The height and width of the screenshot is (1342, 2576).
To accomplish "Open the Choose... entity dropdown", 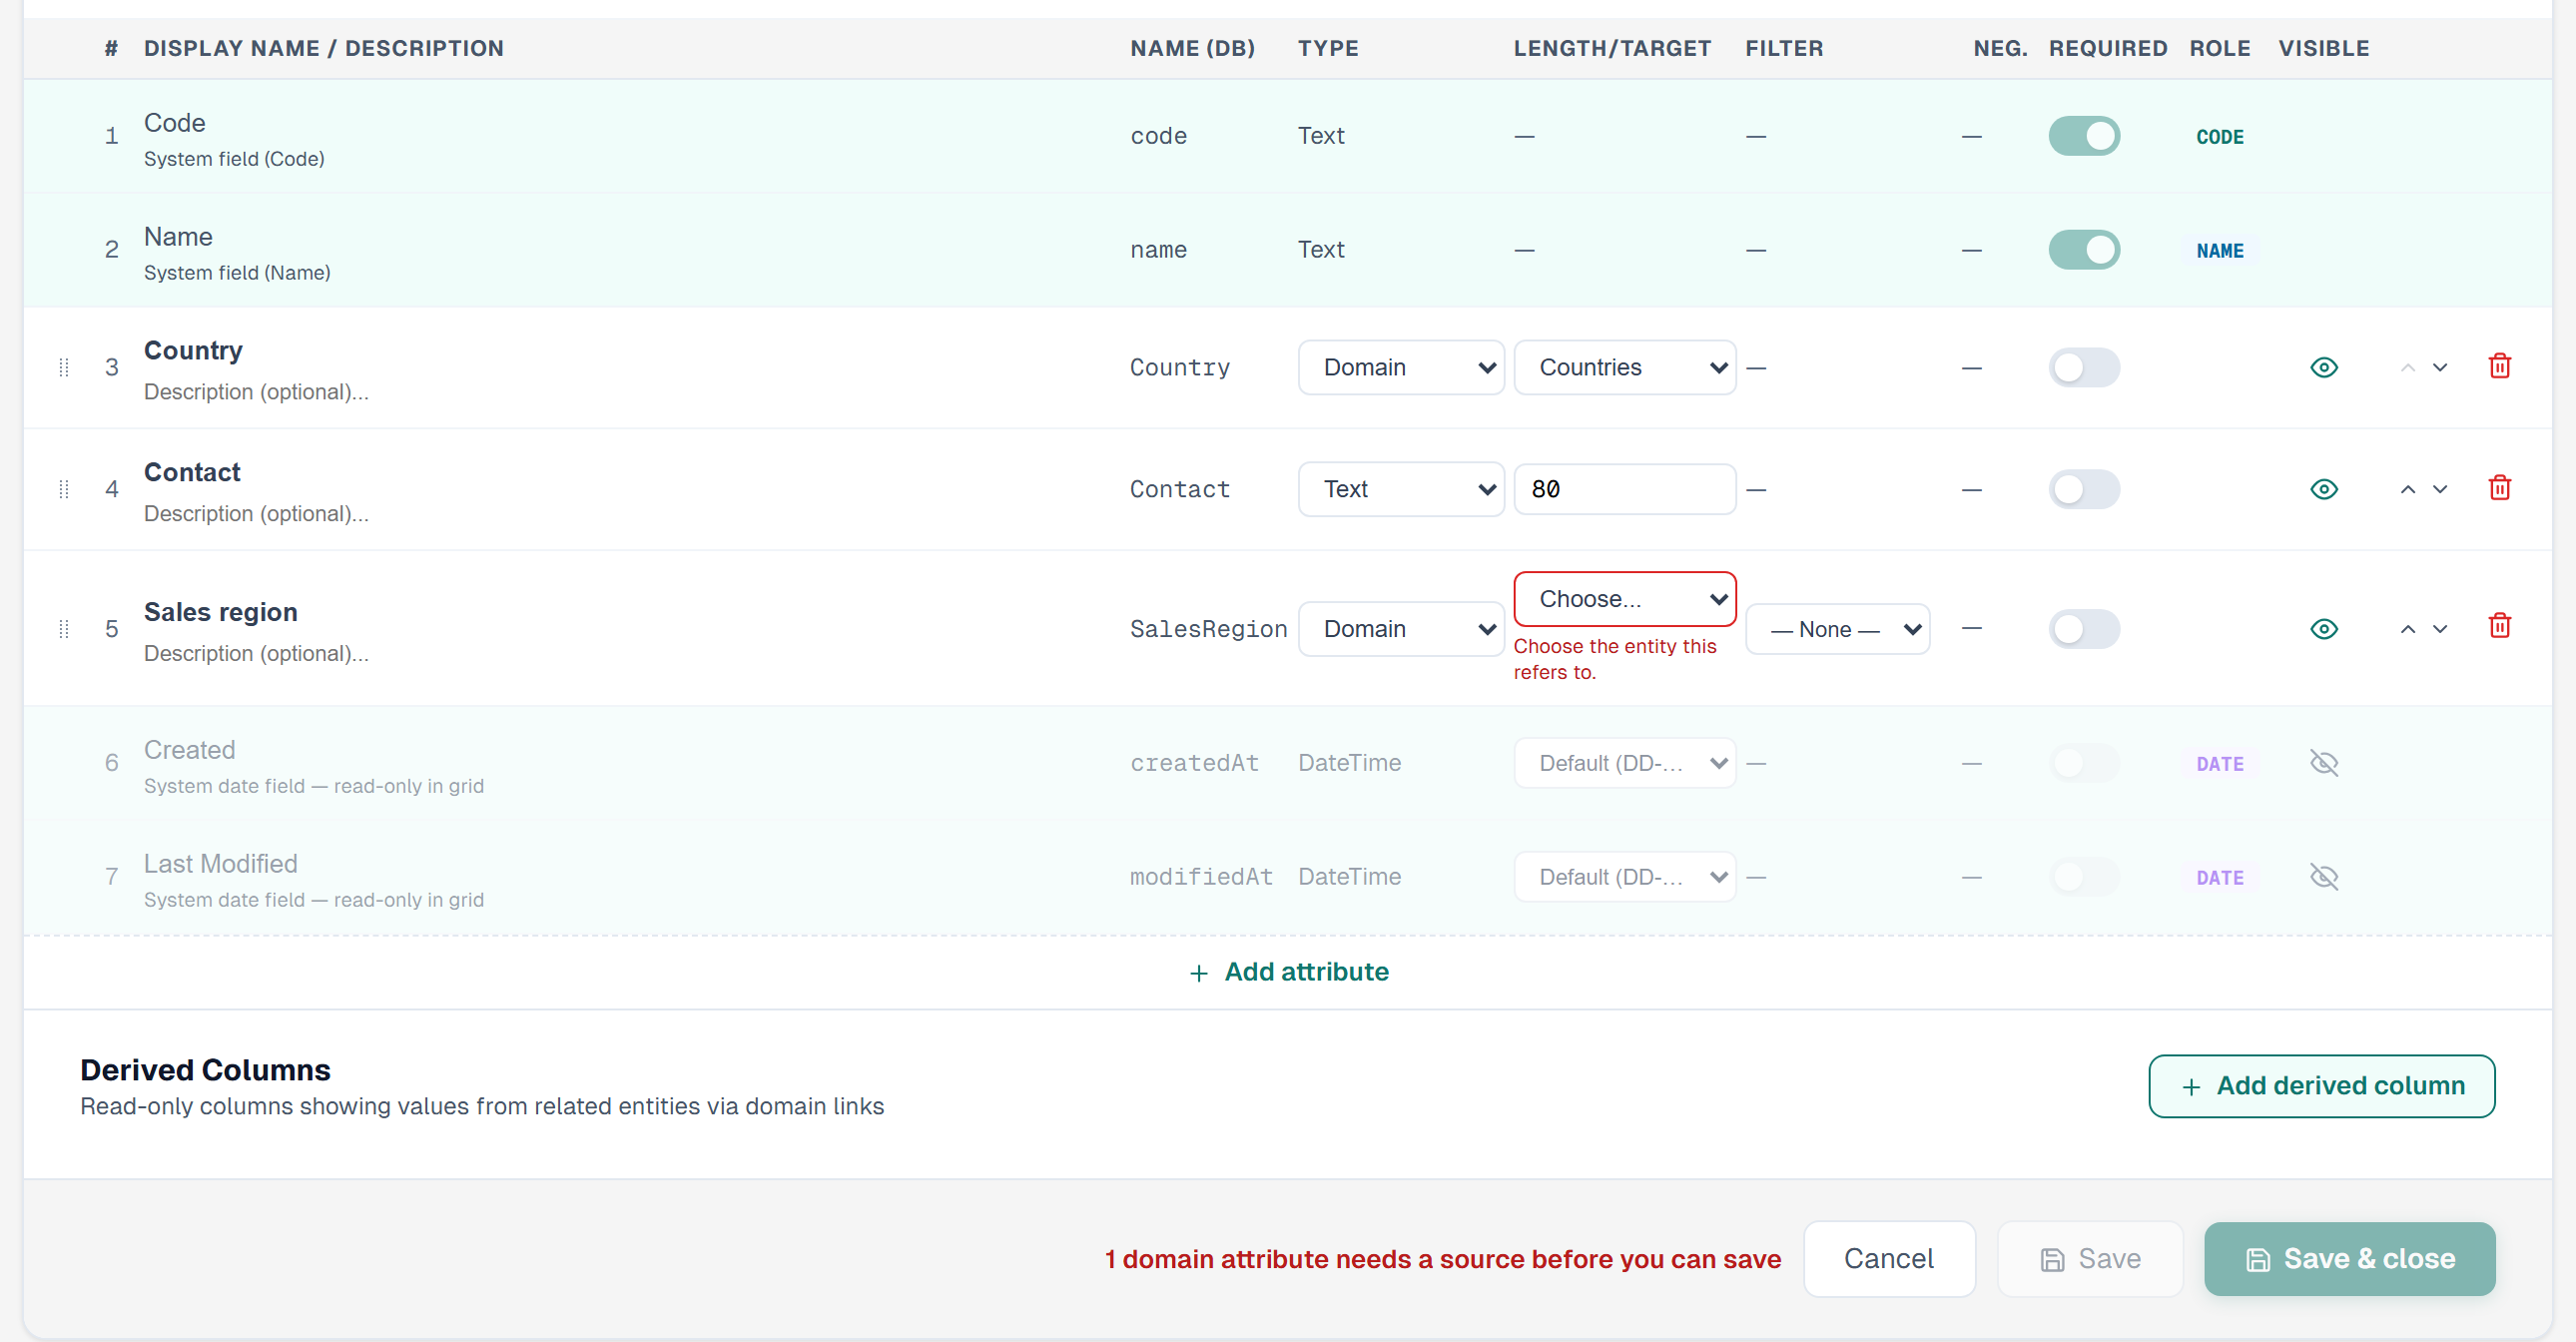I will point(1625,599).
